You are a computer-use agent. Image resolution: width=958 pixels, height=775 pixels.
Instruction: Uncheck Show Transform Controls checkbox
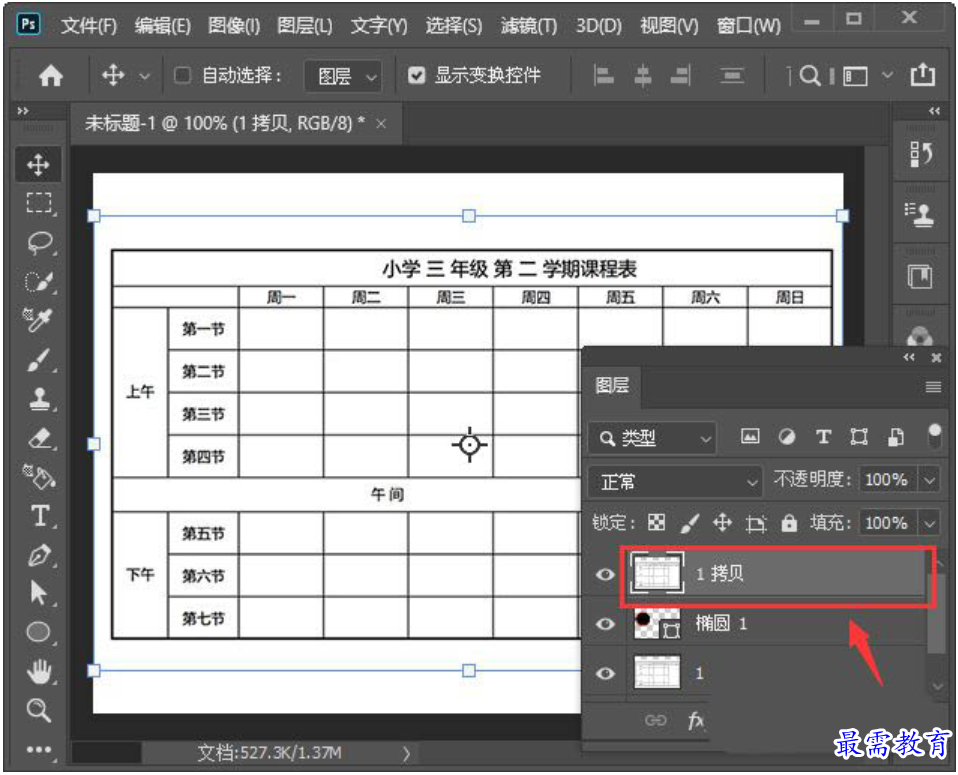(x=417, y=75)
